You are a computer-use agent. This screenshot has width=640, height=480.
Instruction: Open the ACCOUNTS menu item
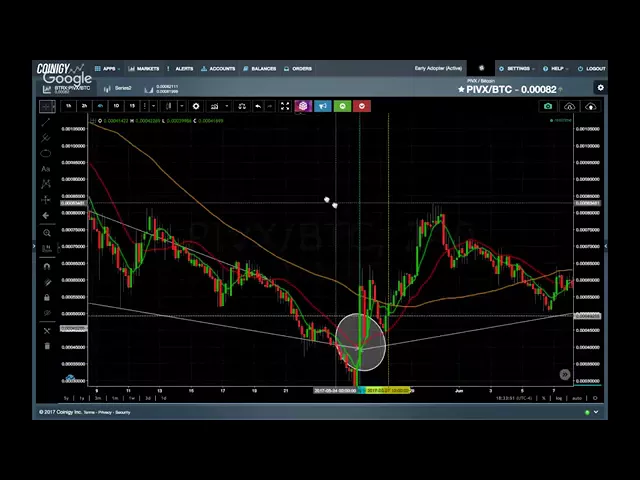[x=218, y=69]
